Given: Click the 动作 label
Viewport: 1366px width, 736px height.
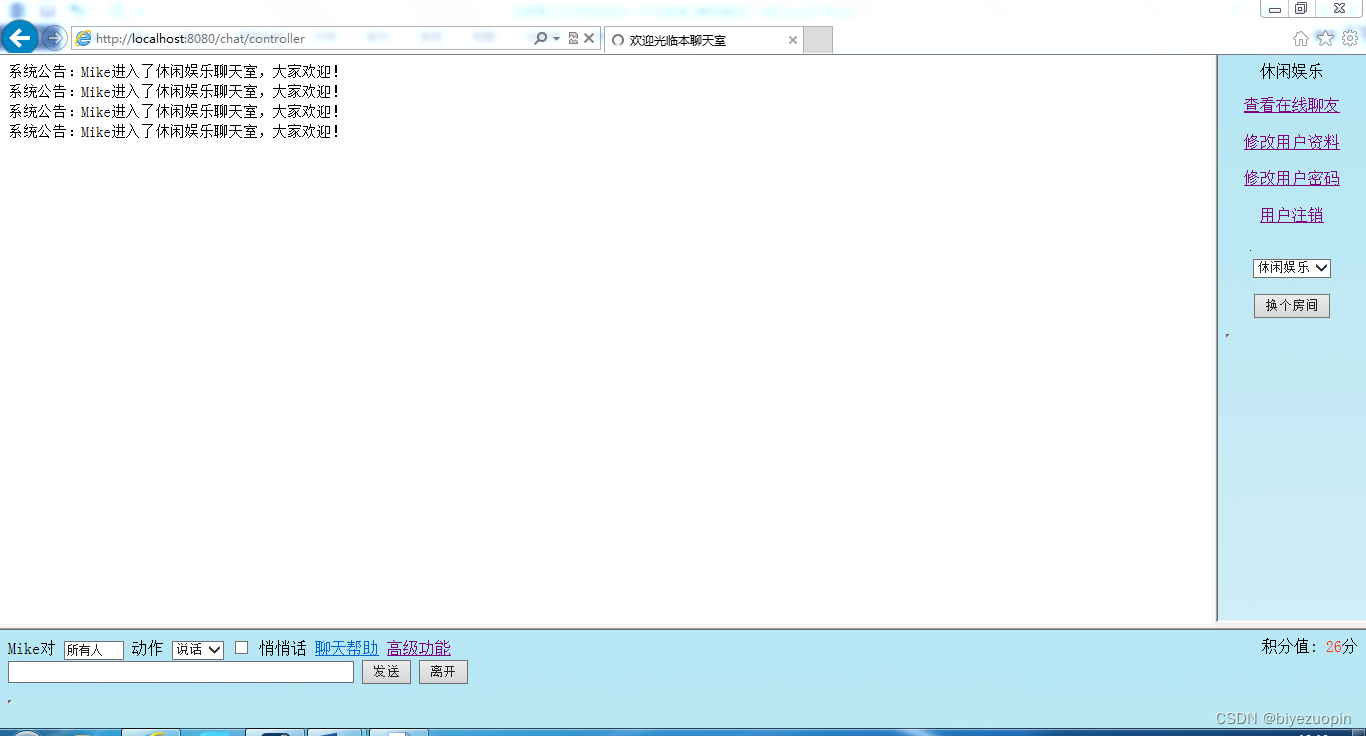Looking at the screenshot, I should coord(147,648).
